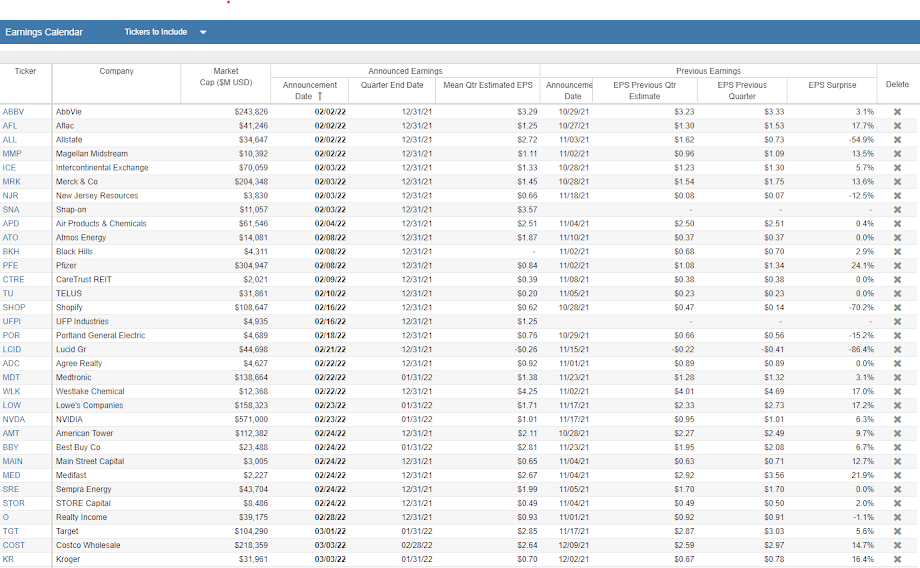The height and width of the screenshot is (568, 920).
Task: Delete the BBY Best Buy Co row
Action: tap(897, 448)
